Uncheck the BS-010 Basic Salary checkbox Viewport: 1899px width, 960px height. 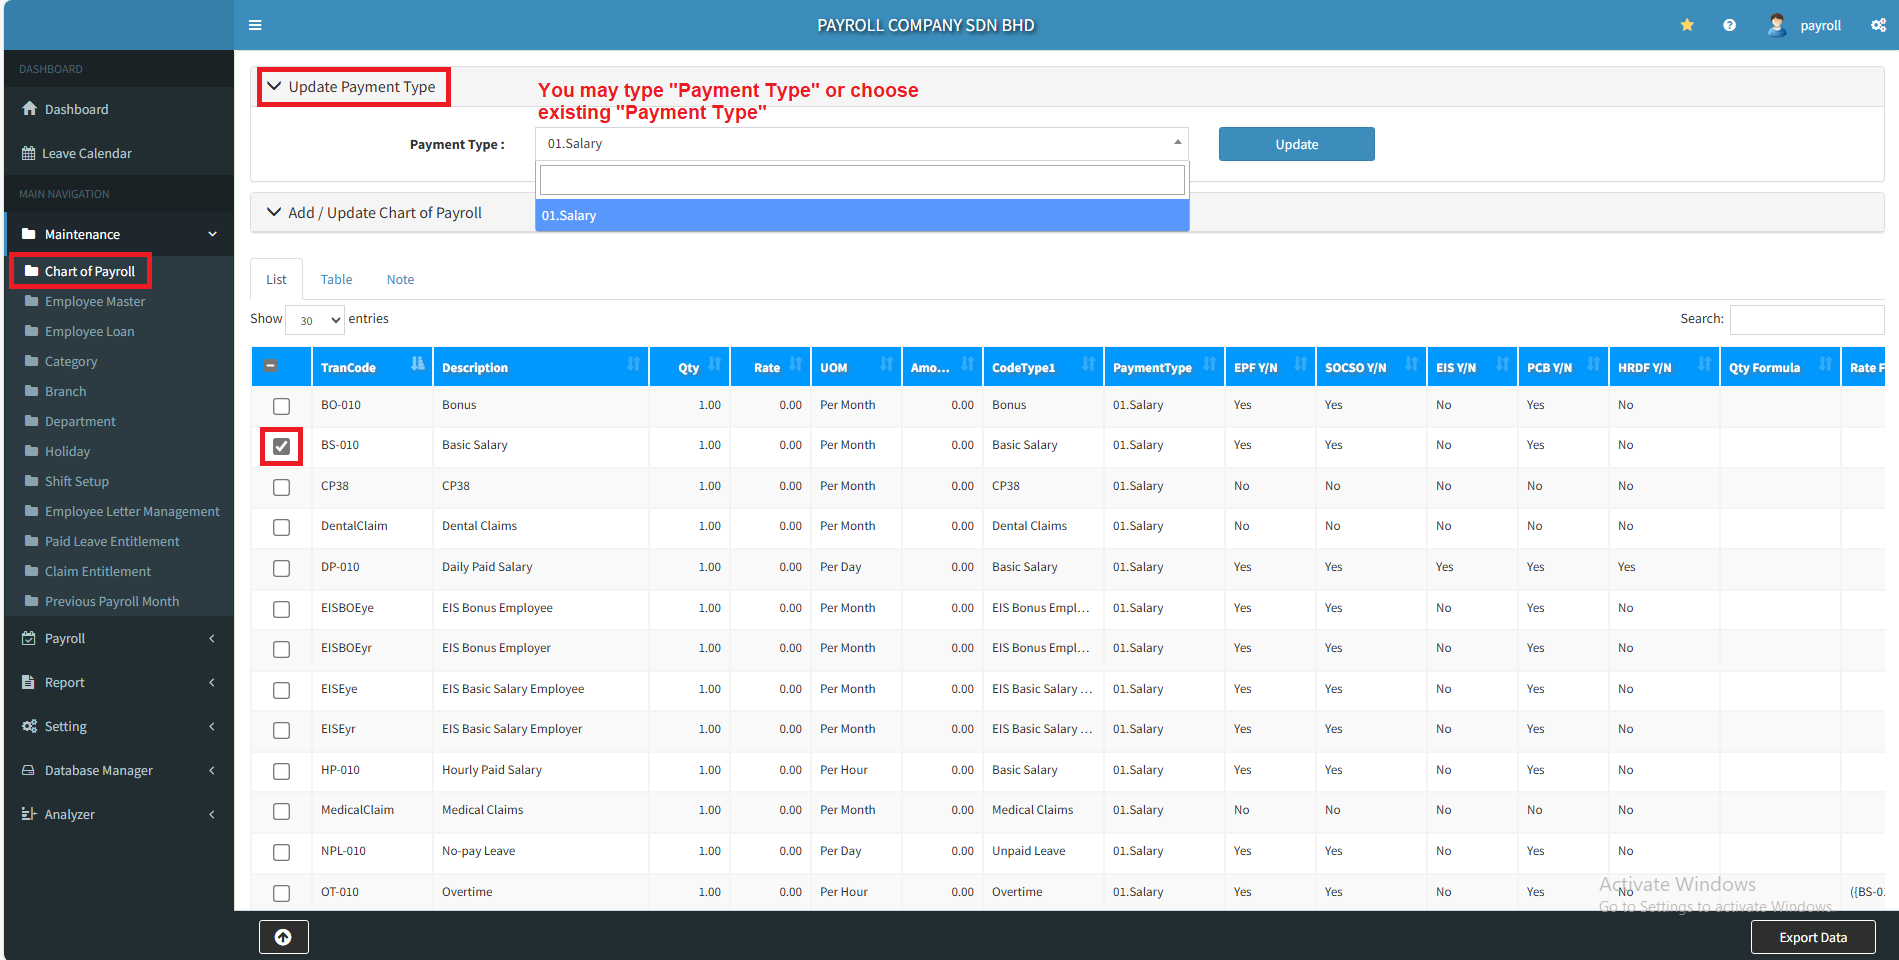point(281,446)
